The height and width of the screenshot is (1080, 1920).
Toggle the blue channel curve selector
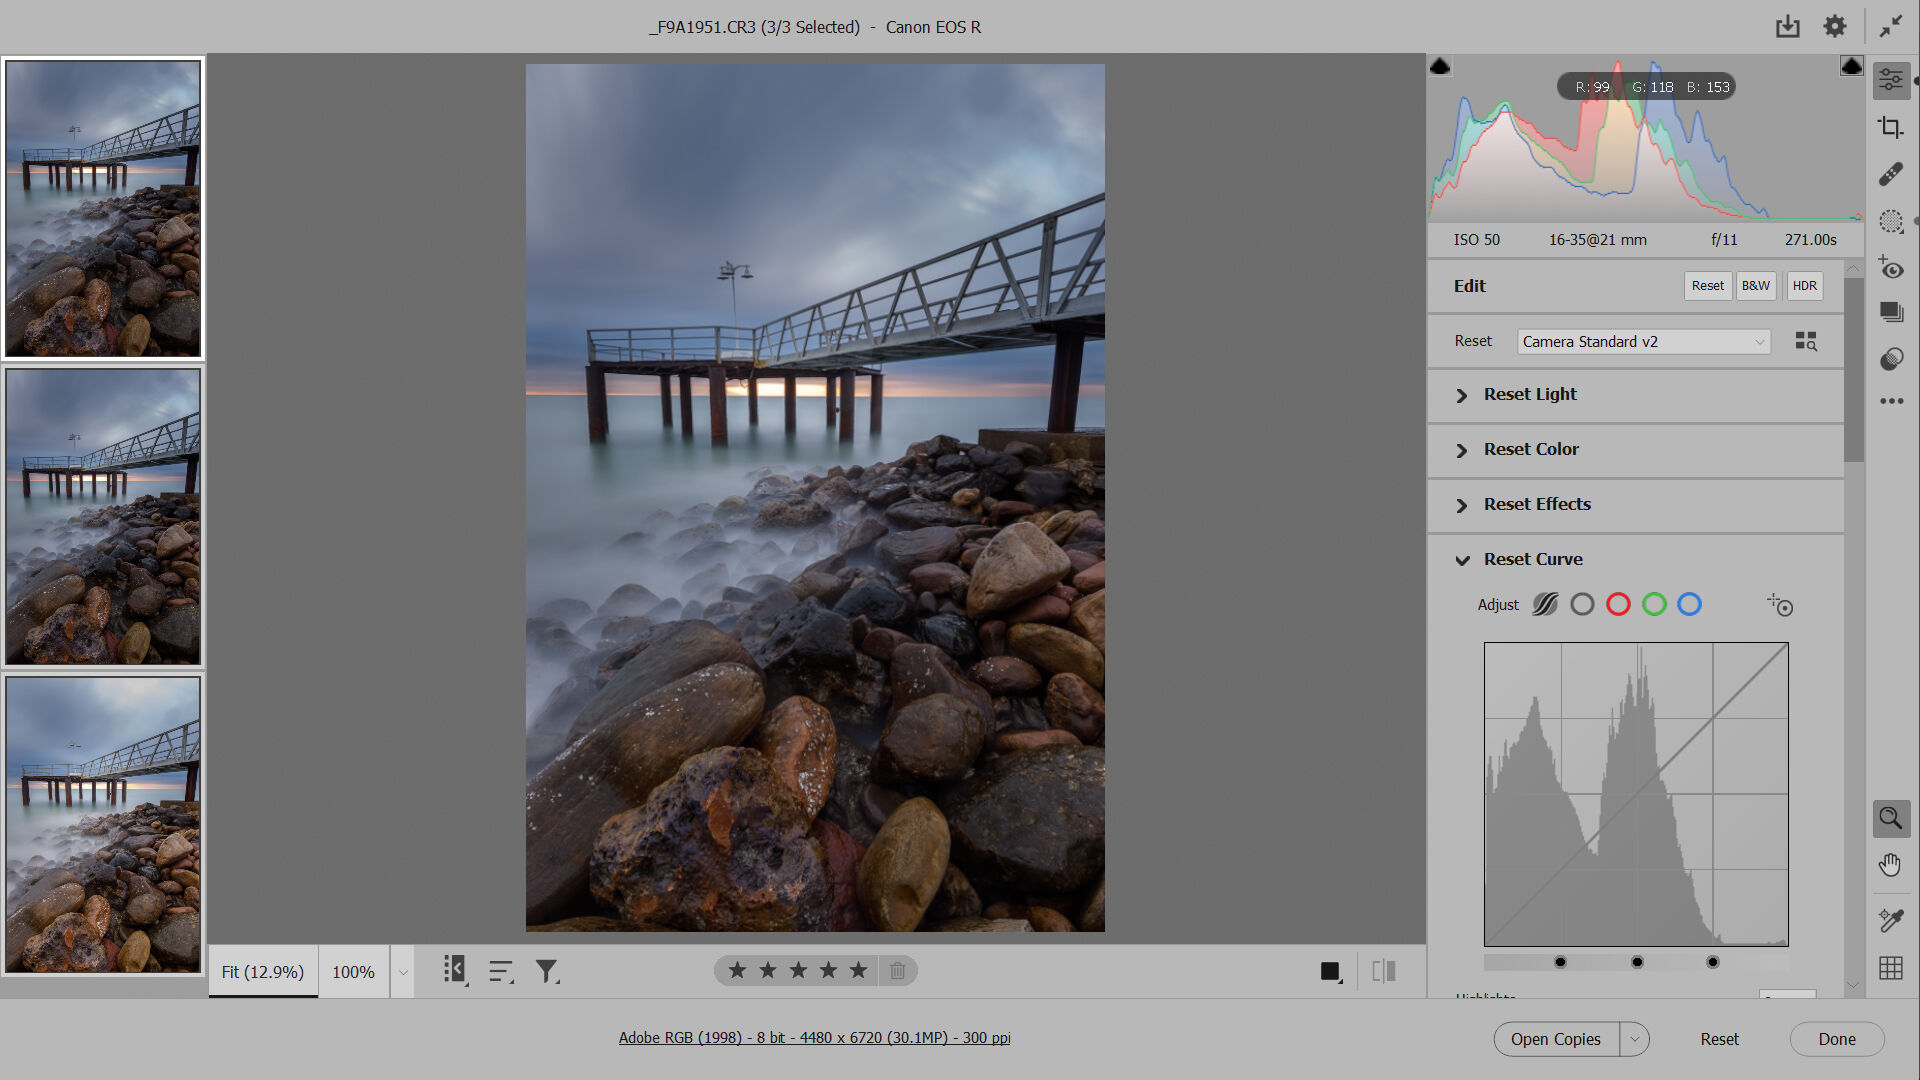[1688, 604]
